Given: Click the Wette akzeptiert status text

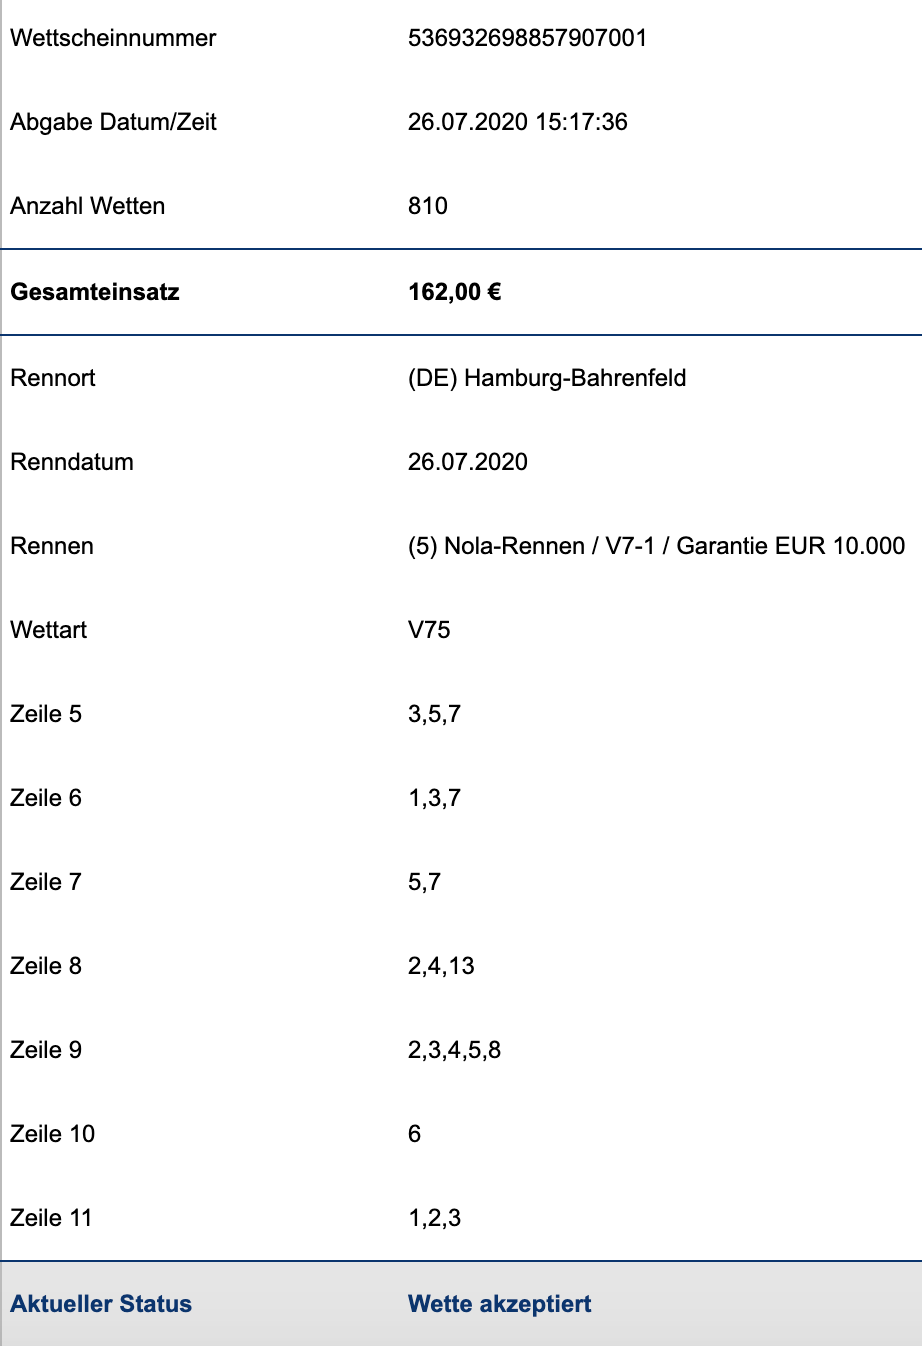Looking at the screenshot, I should [499, 1304].
